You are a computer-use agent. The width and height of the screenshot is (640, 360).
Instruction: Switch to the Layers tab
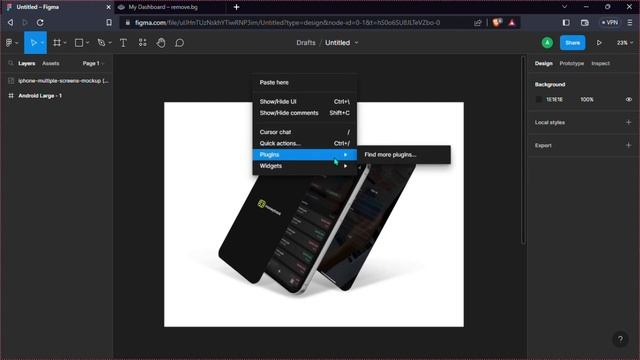[x=27, y=63]
